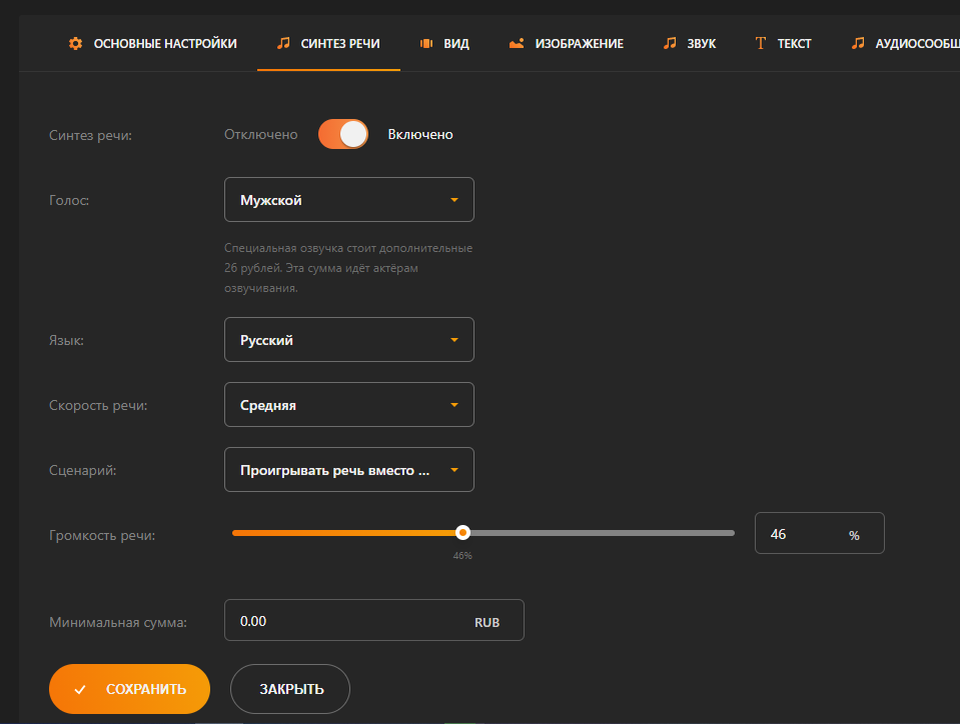
Task: Select the icon next to Вид tab
Action: [x=424, y=43]
